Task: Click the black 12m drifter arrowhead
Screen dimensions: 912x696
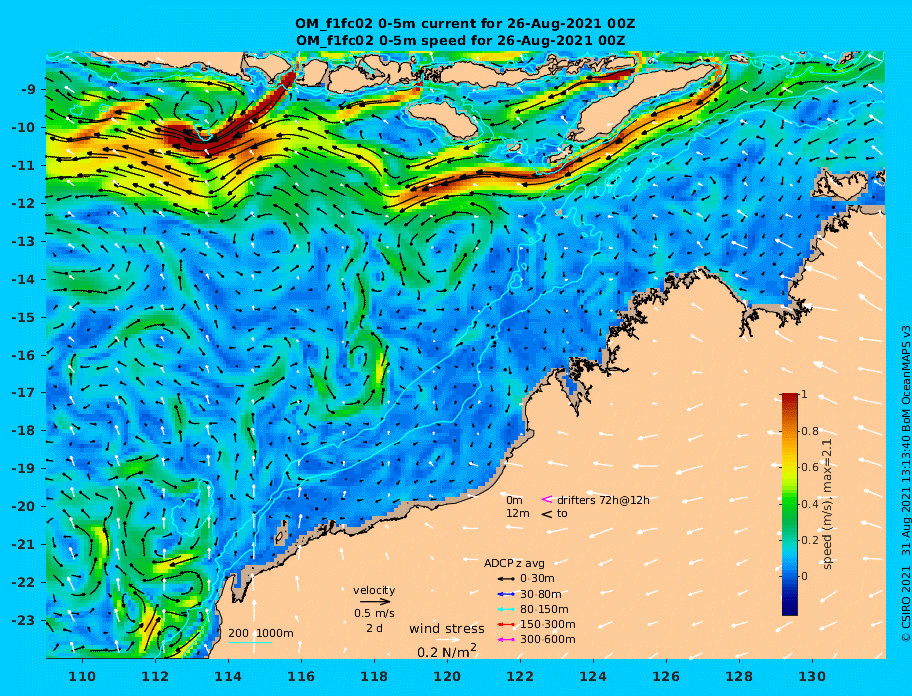Action: tap(547, 514)
